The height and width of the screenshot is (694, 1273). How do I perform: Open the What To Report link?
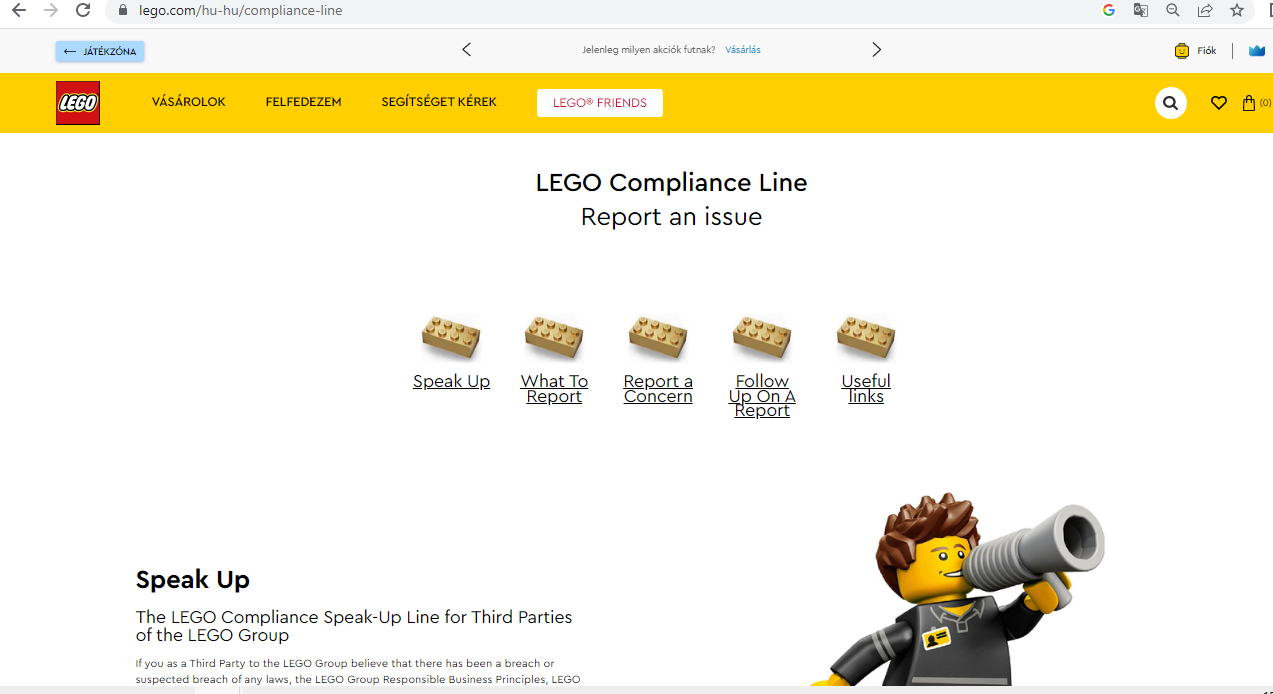point(554,389)
